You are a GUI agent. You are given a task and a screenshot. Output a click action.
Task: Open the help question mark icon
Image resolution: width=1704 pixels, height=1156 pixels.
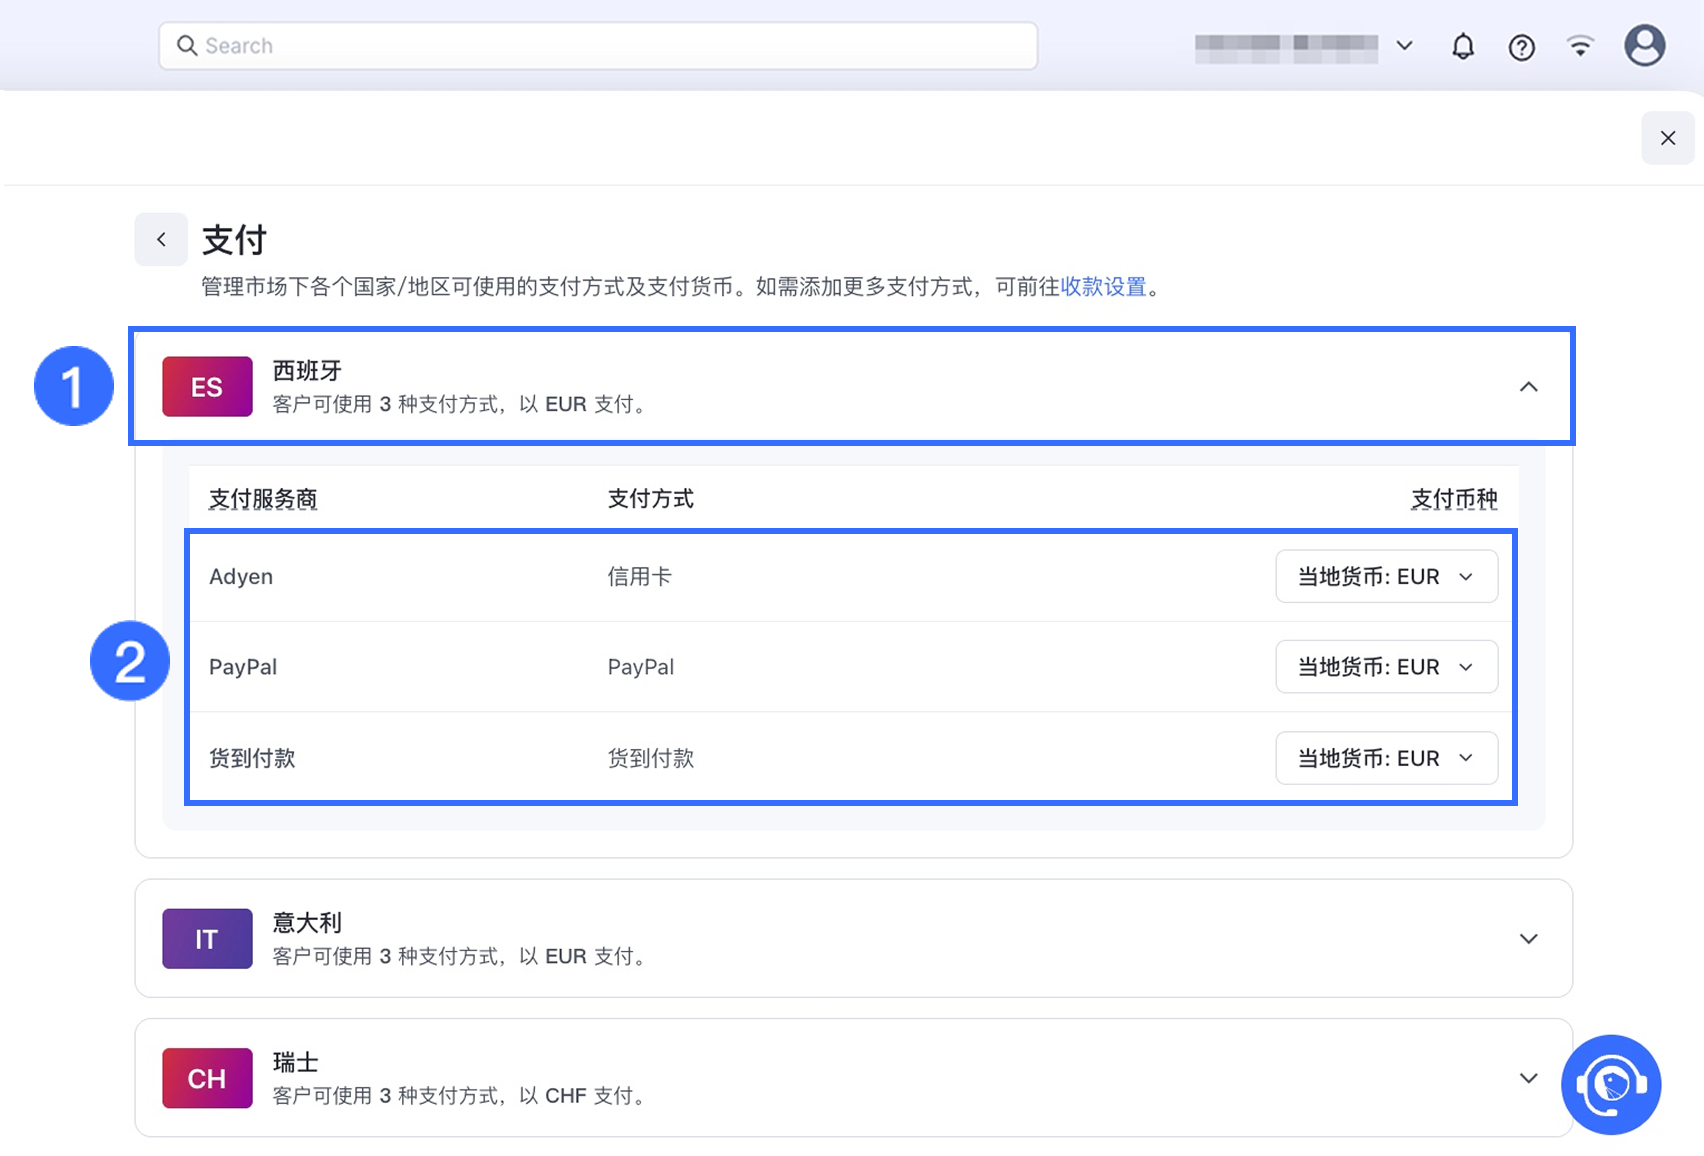[1521, 47]
